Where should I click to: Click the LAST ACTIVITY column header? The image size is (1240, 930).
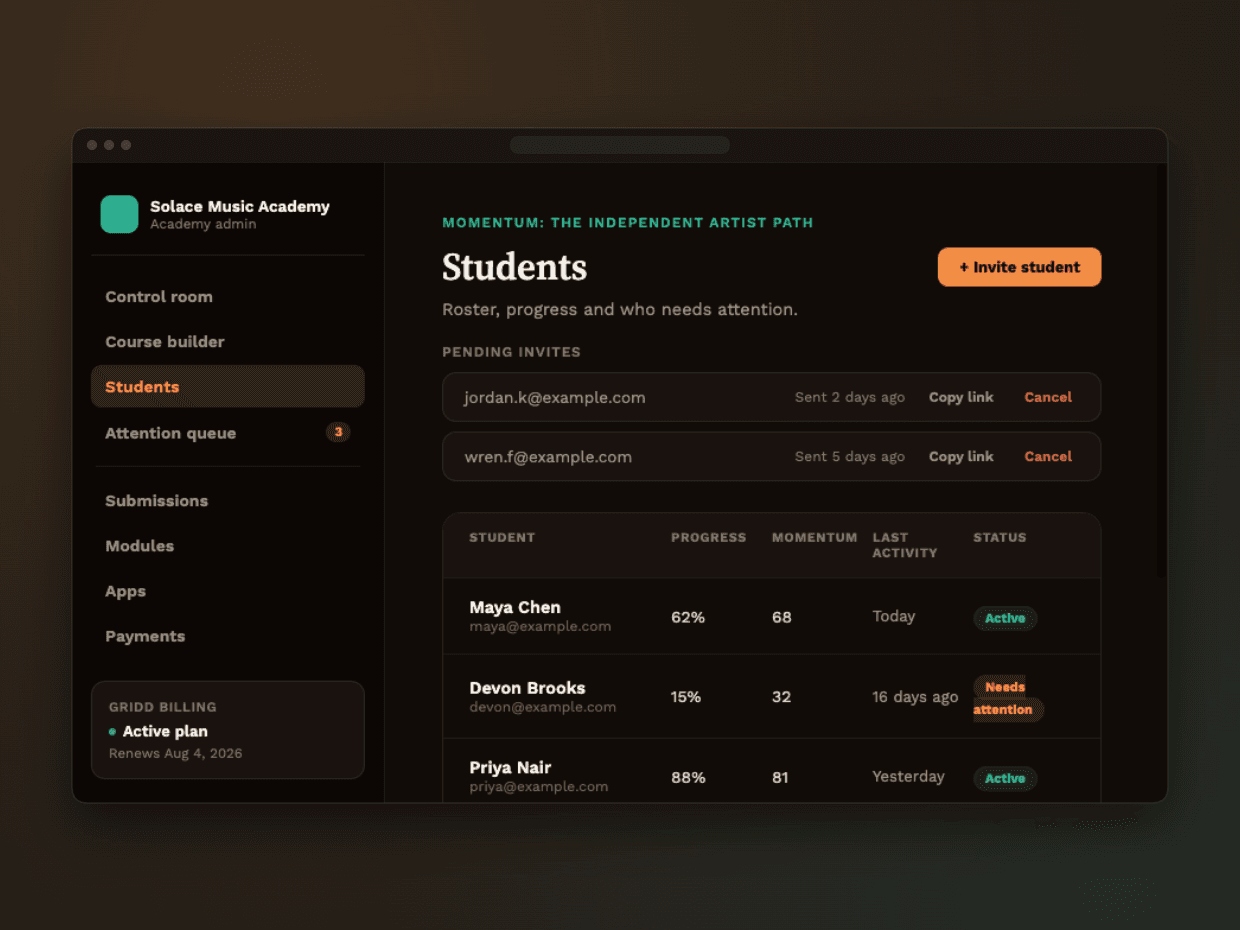[905, 545]
